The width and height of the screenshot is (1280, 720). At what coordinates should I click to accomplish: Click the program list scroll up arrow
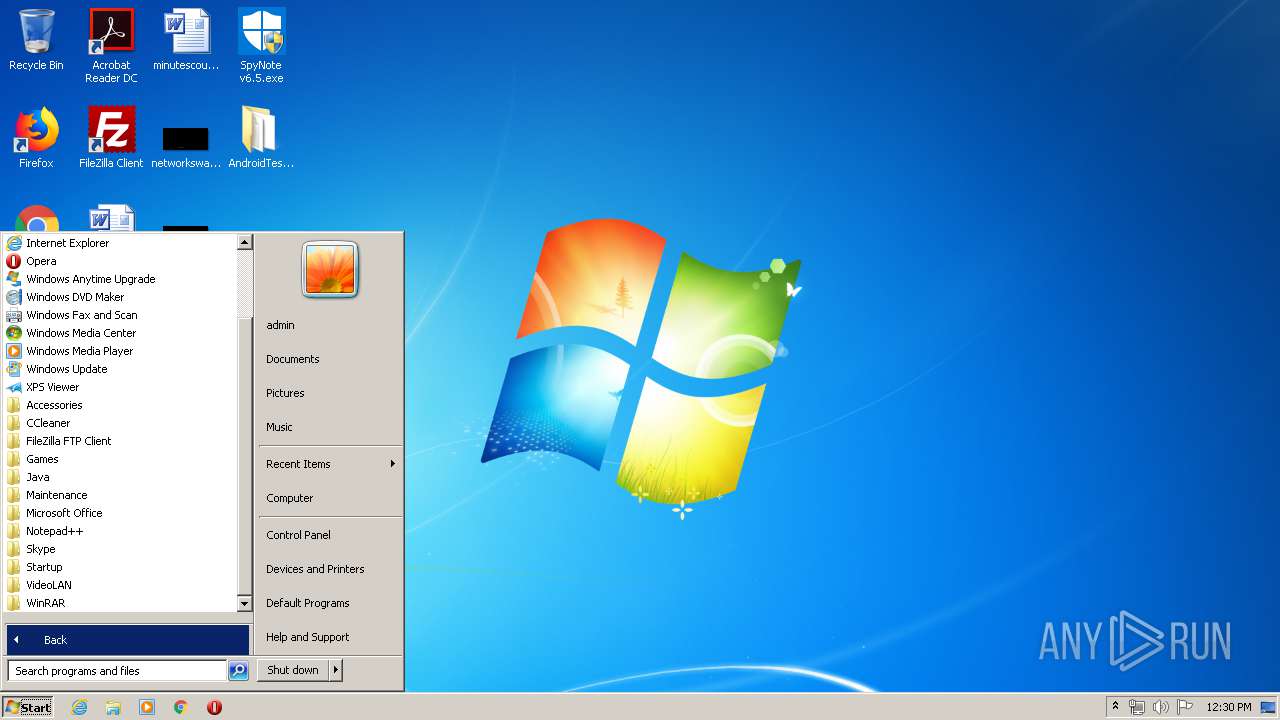(244, 242)
